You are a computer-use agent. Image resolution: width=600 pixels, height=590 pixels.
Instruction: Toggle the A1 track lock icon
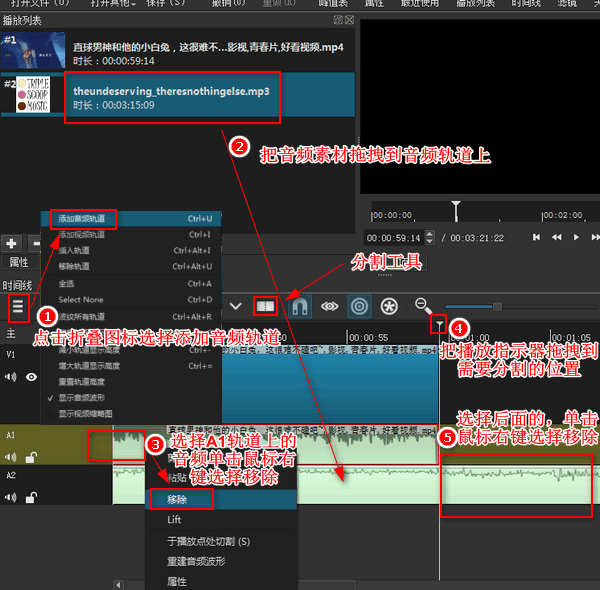click(x=31, y=457)
